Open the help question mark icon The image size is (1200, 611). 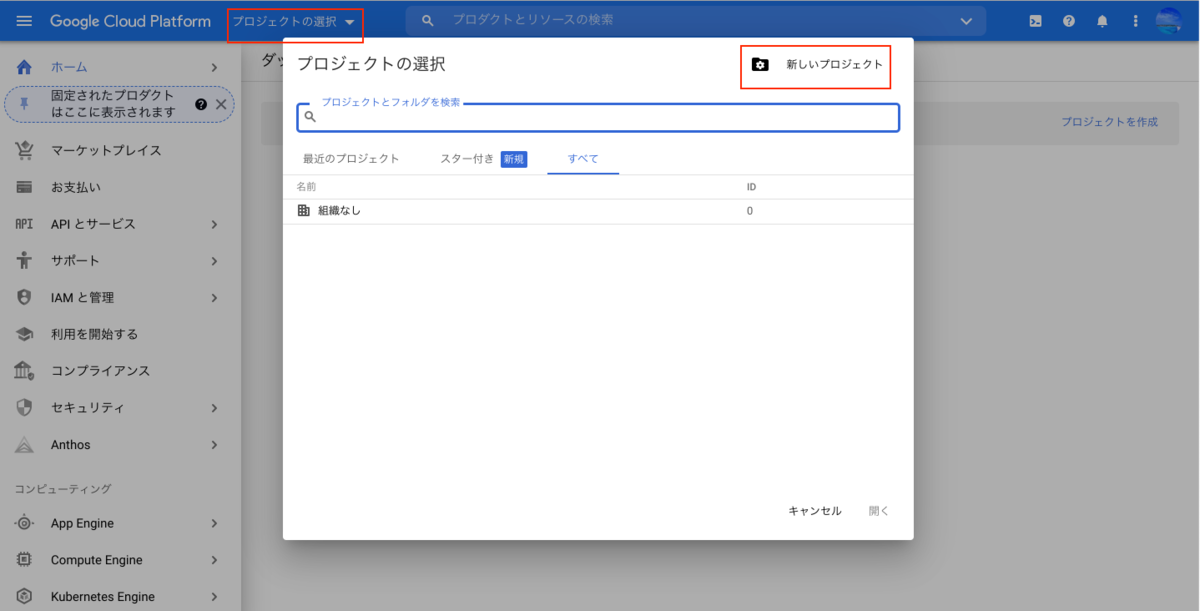pyautogui.click(x=1068, y=20)
